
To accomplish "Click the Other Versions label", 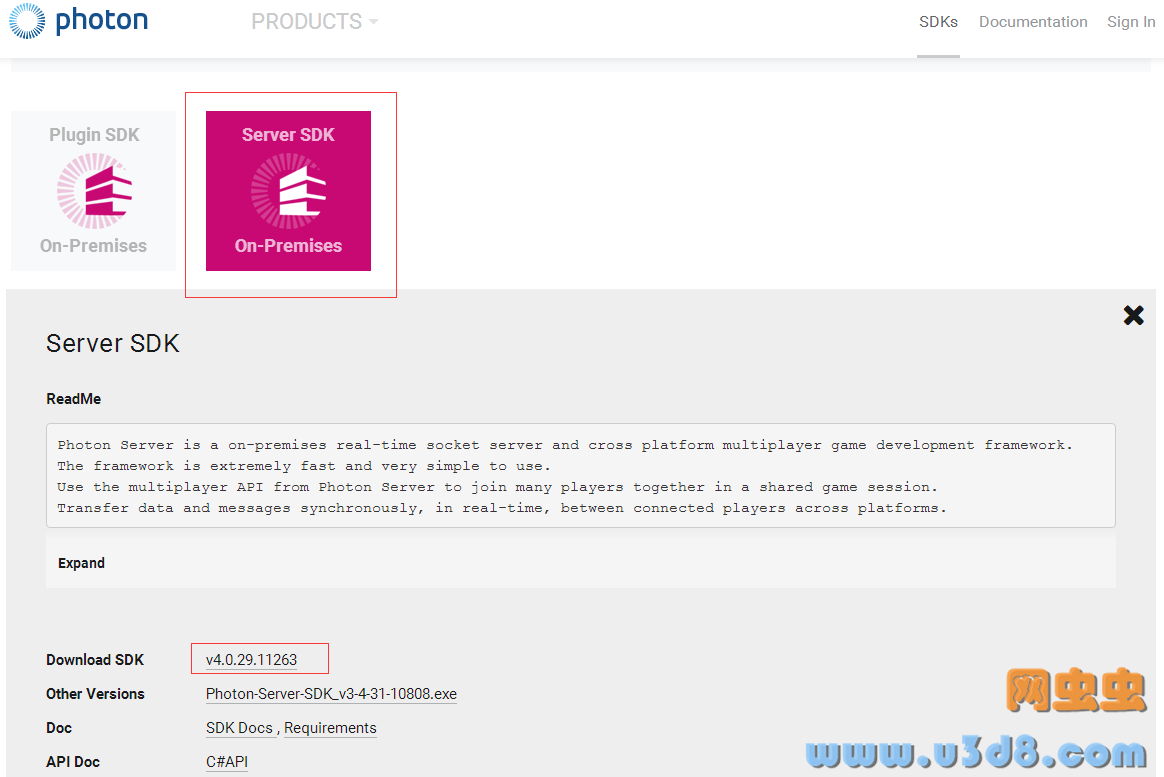I will point(95,694).
